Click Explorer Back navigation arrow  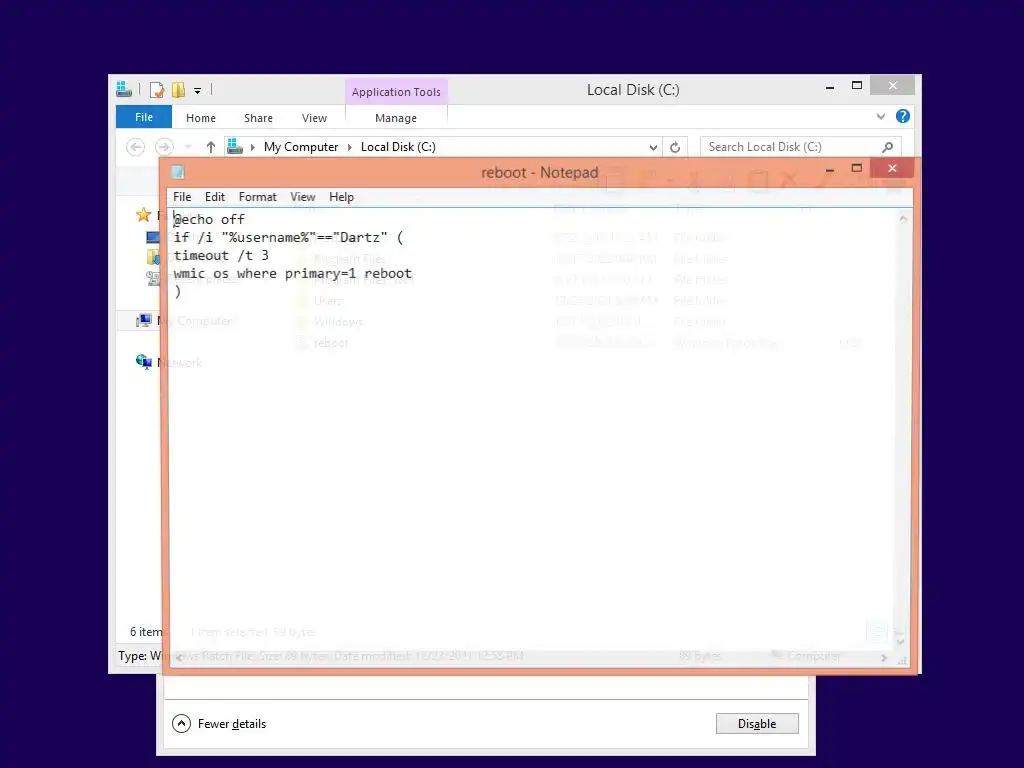coord(135,147)
